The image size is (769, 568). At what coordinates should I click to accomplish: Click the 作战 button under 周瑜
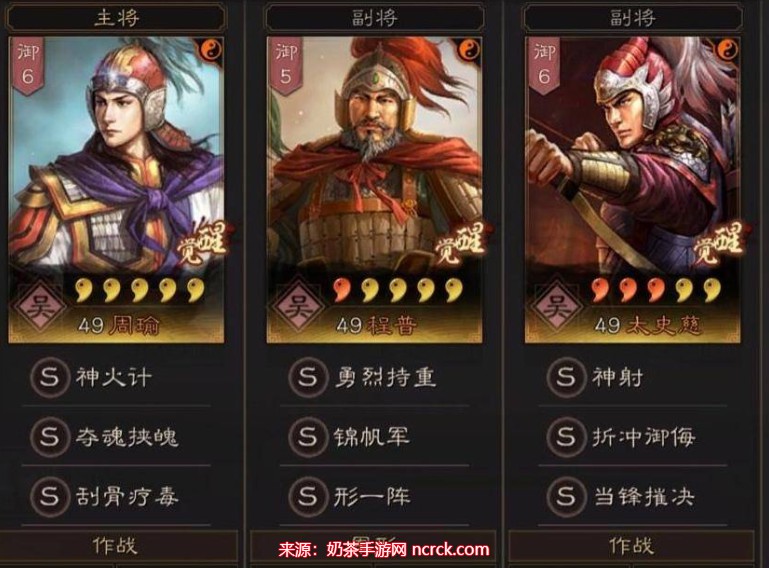click(x=116, y=545)
